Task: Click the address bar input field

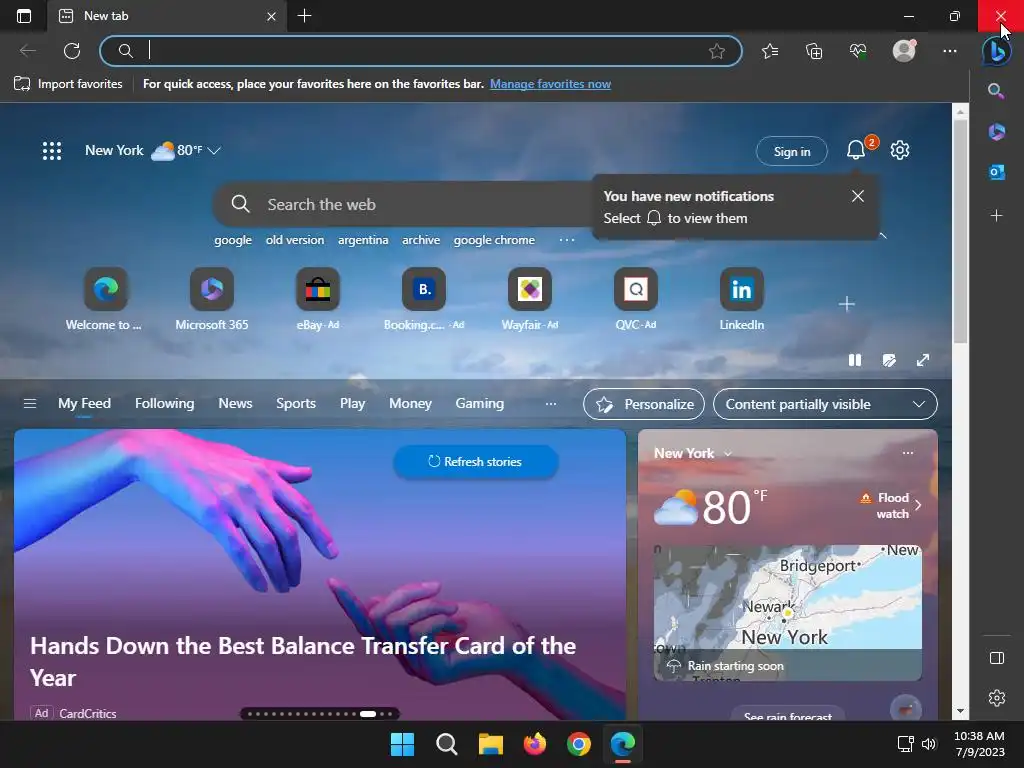Action: pyautogui.click(x=421, y=51)
